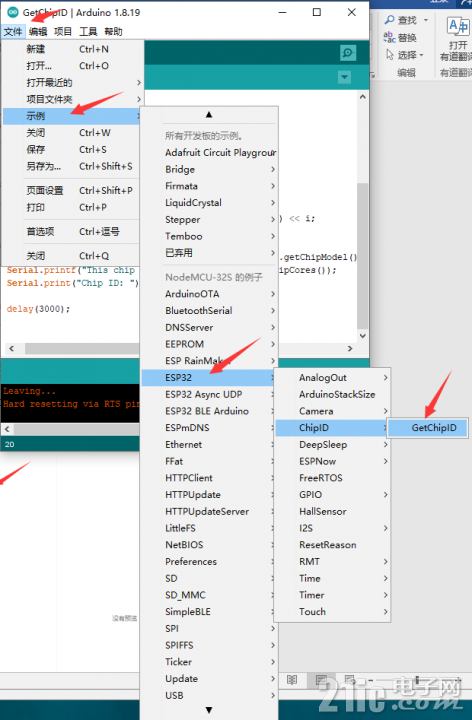The width and height of the screenshot is (472, 720).
Task: Open ArduinoStackSize example
Action: 332,394
